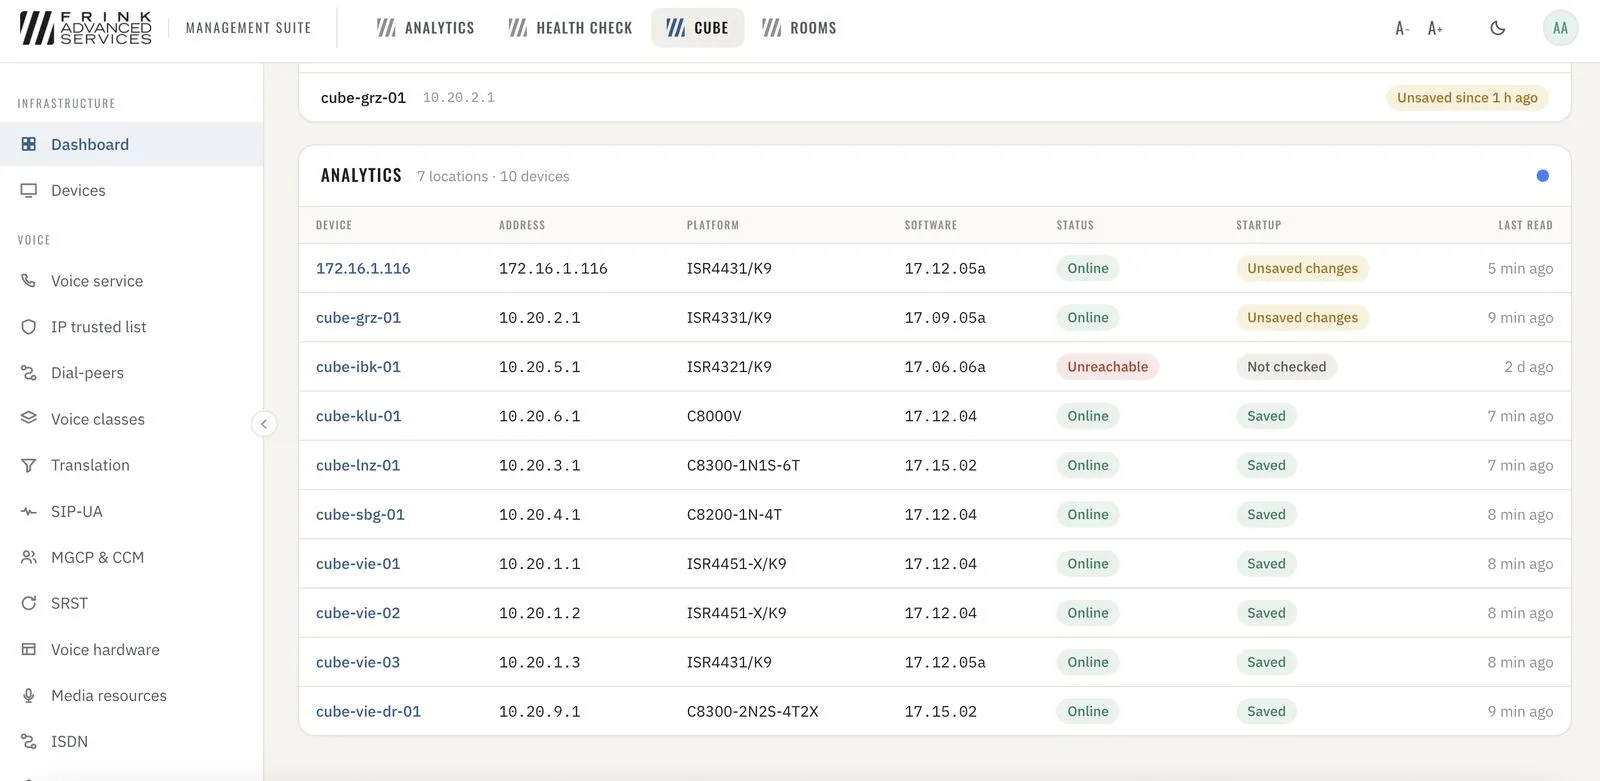
Task: Select the Cube tab
Action: click(697, 28)
